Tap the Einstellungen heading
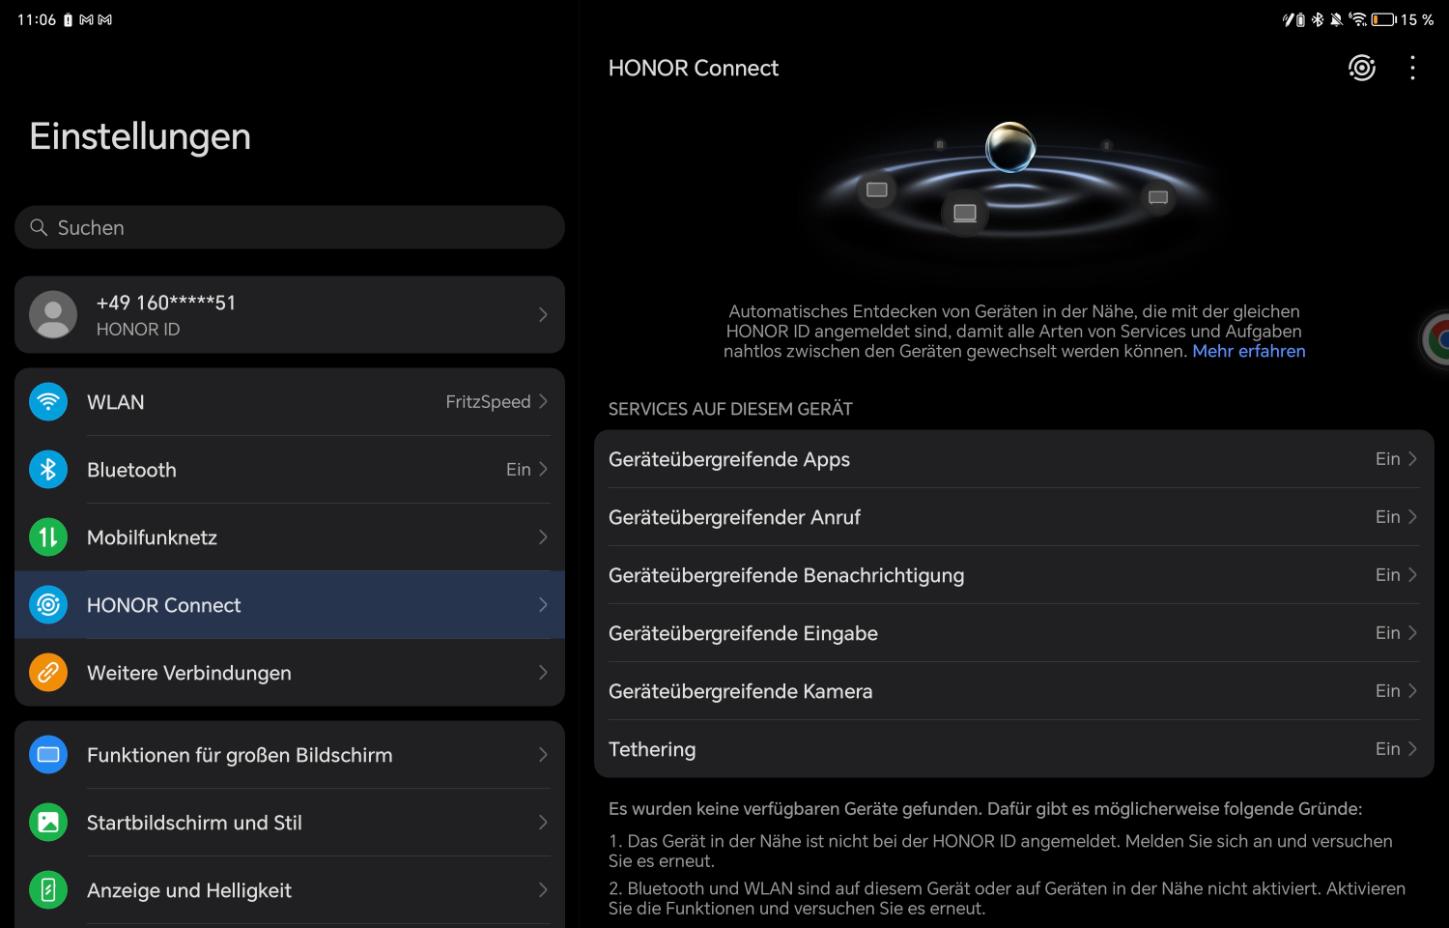Image resolution: width=1449 pixels, height=928 pixels. click(140, 137)
